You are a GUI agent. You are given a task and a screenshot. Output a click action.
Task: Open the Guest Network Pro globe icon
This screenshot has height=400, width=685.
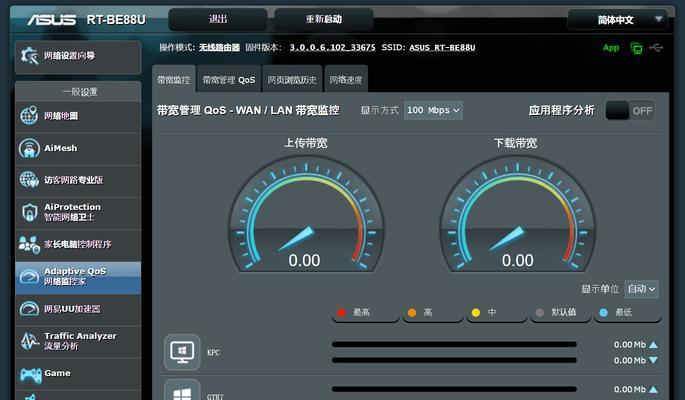(29, 180)
